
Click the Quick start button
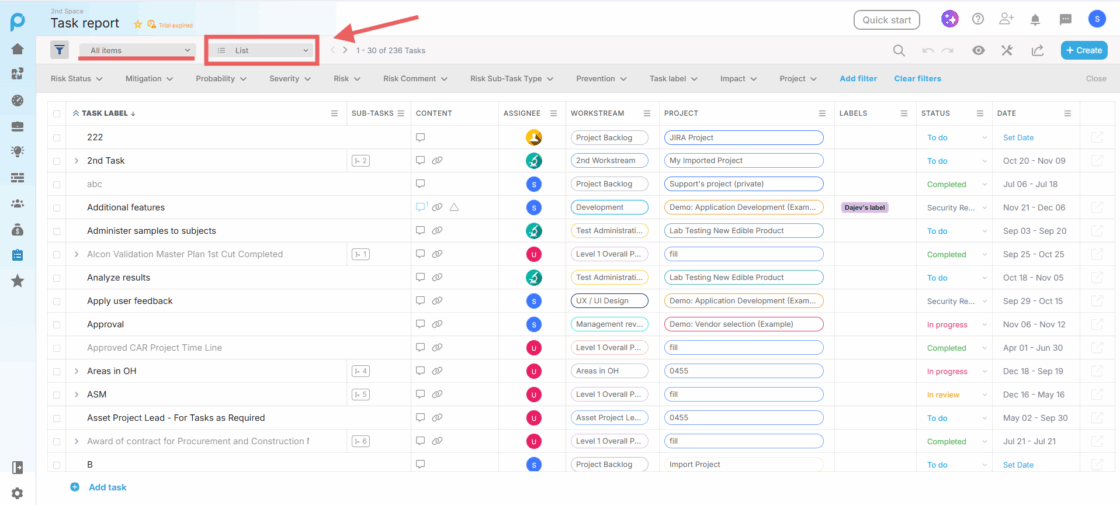(886, 20)
